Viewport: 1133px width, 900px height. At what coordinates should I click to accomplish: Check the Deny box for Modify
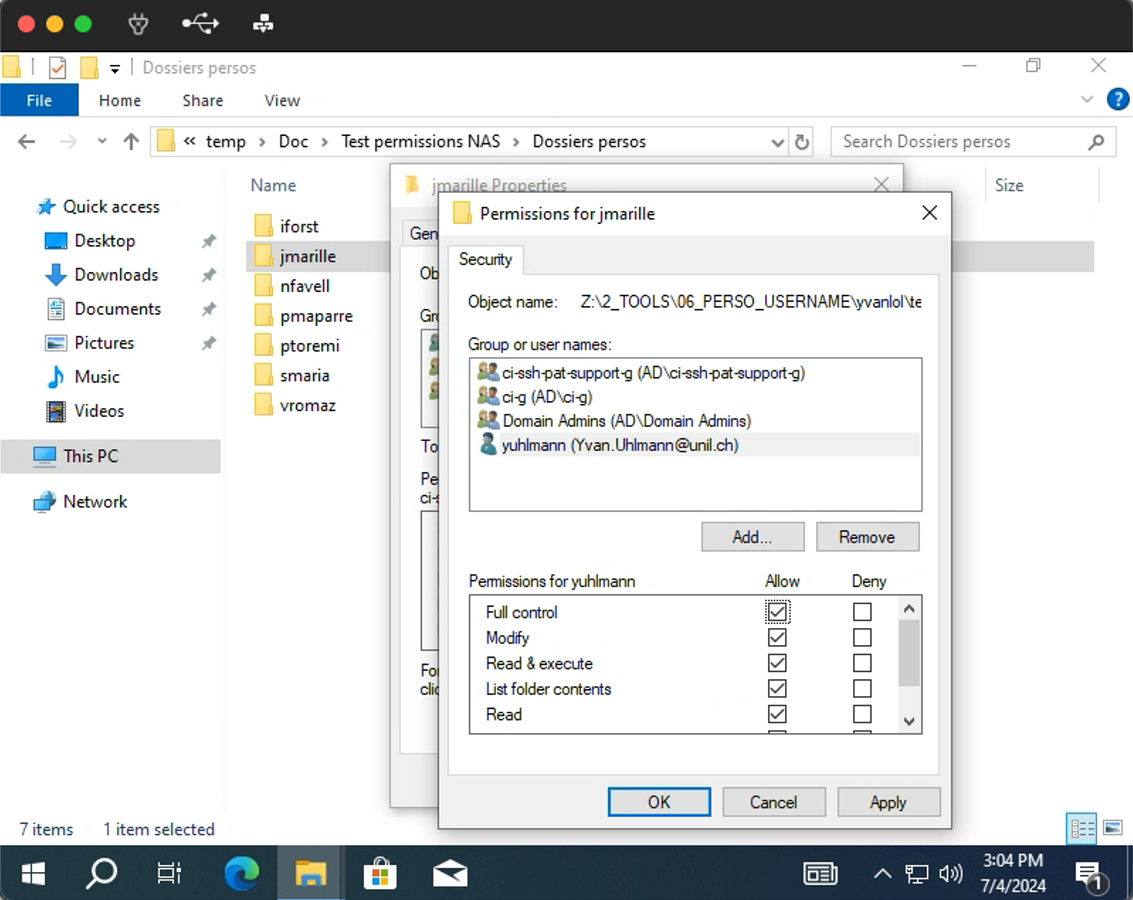tap(862, 638)
